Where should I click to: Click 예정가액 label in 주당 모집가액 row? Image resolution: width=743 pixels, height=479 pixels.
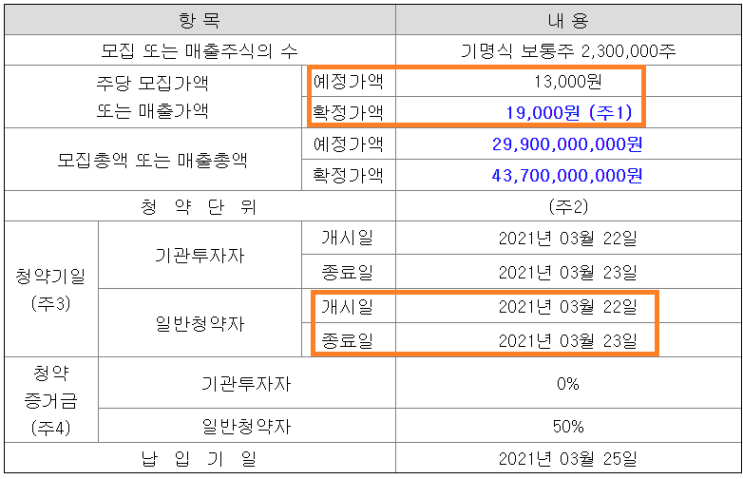[348, 81]
